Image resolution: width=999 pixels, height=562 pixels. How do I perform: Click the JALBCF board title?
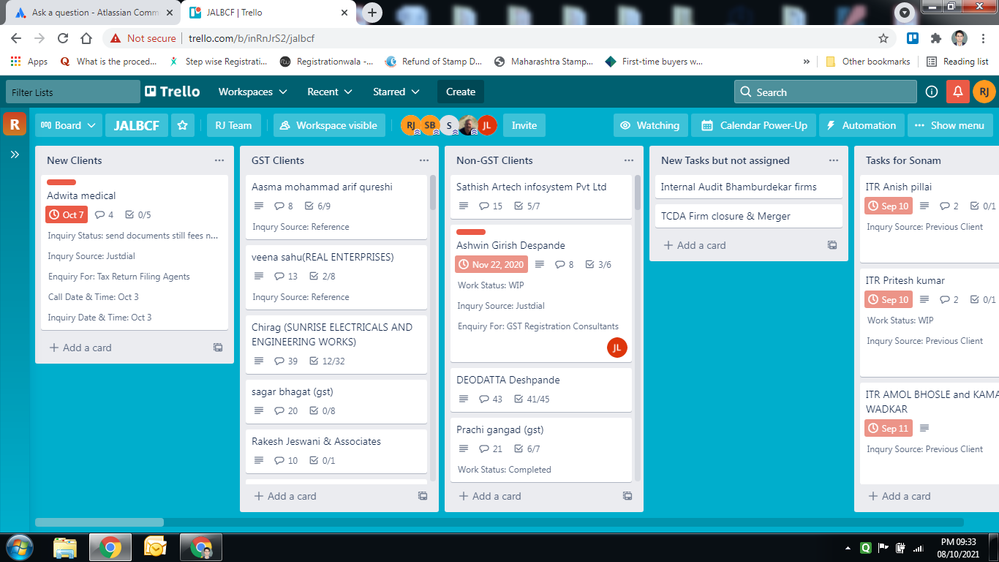click(x=136, y=126)
